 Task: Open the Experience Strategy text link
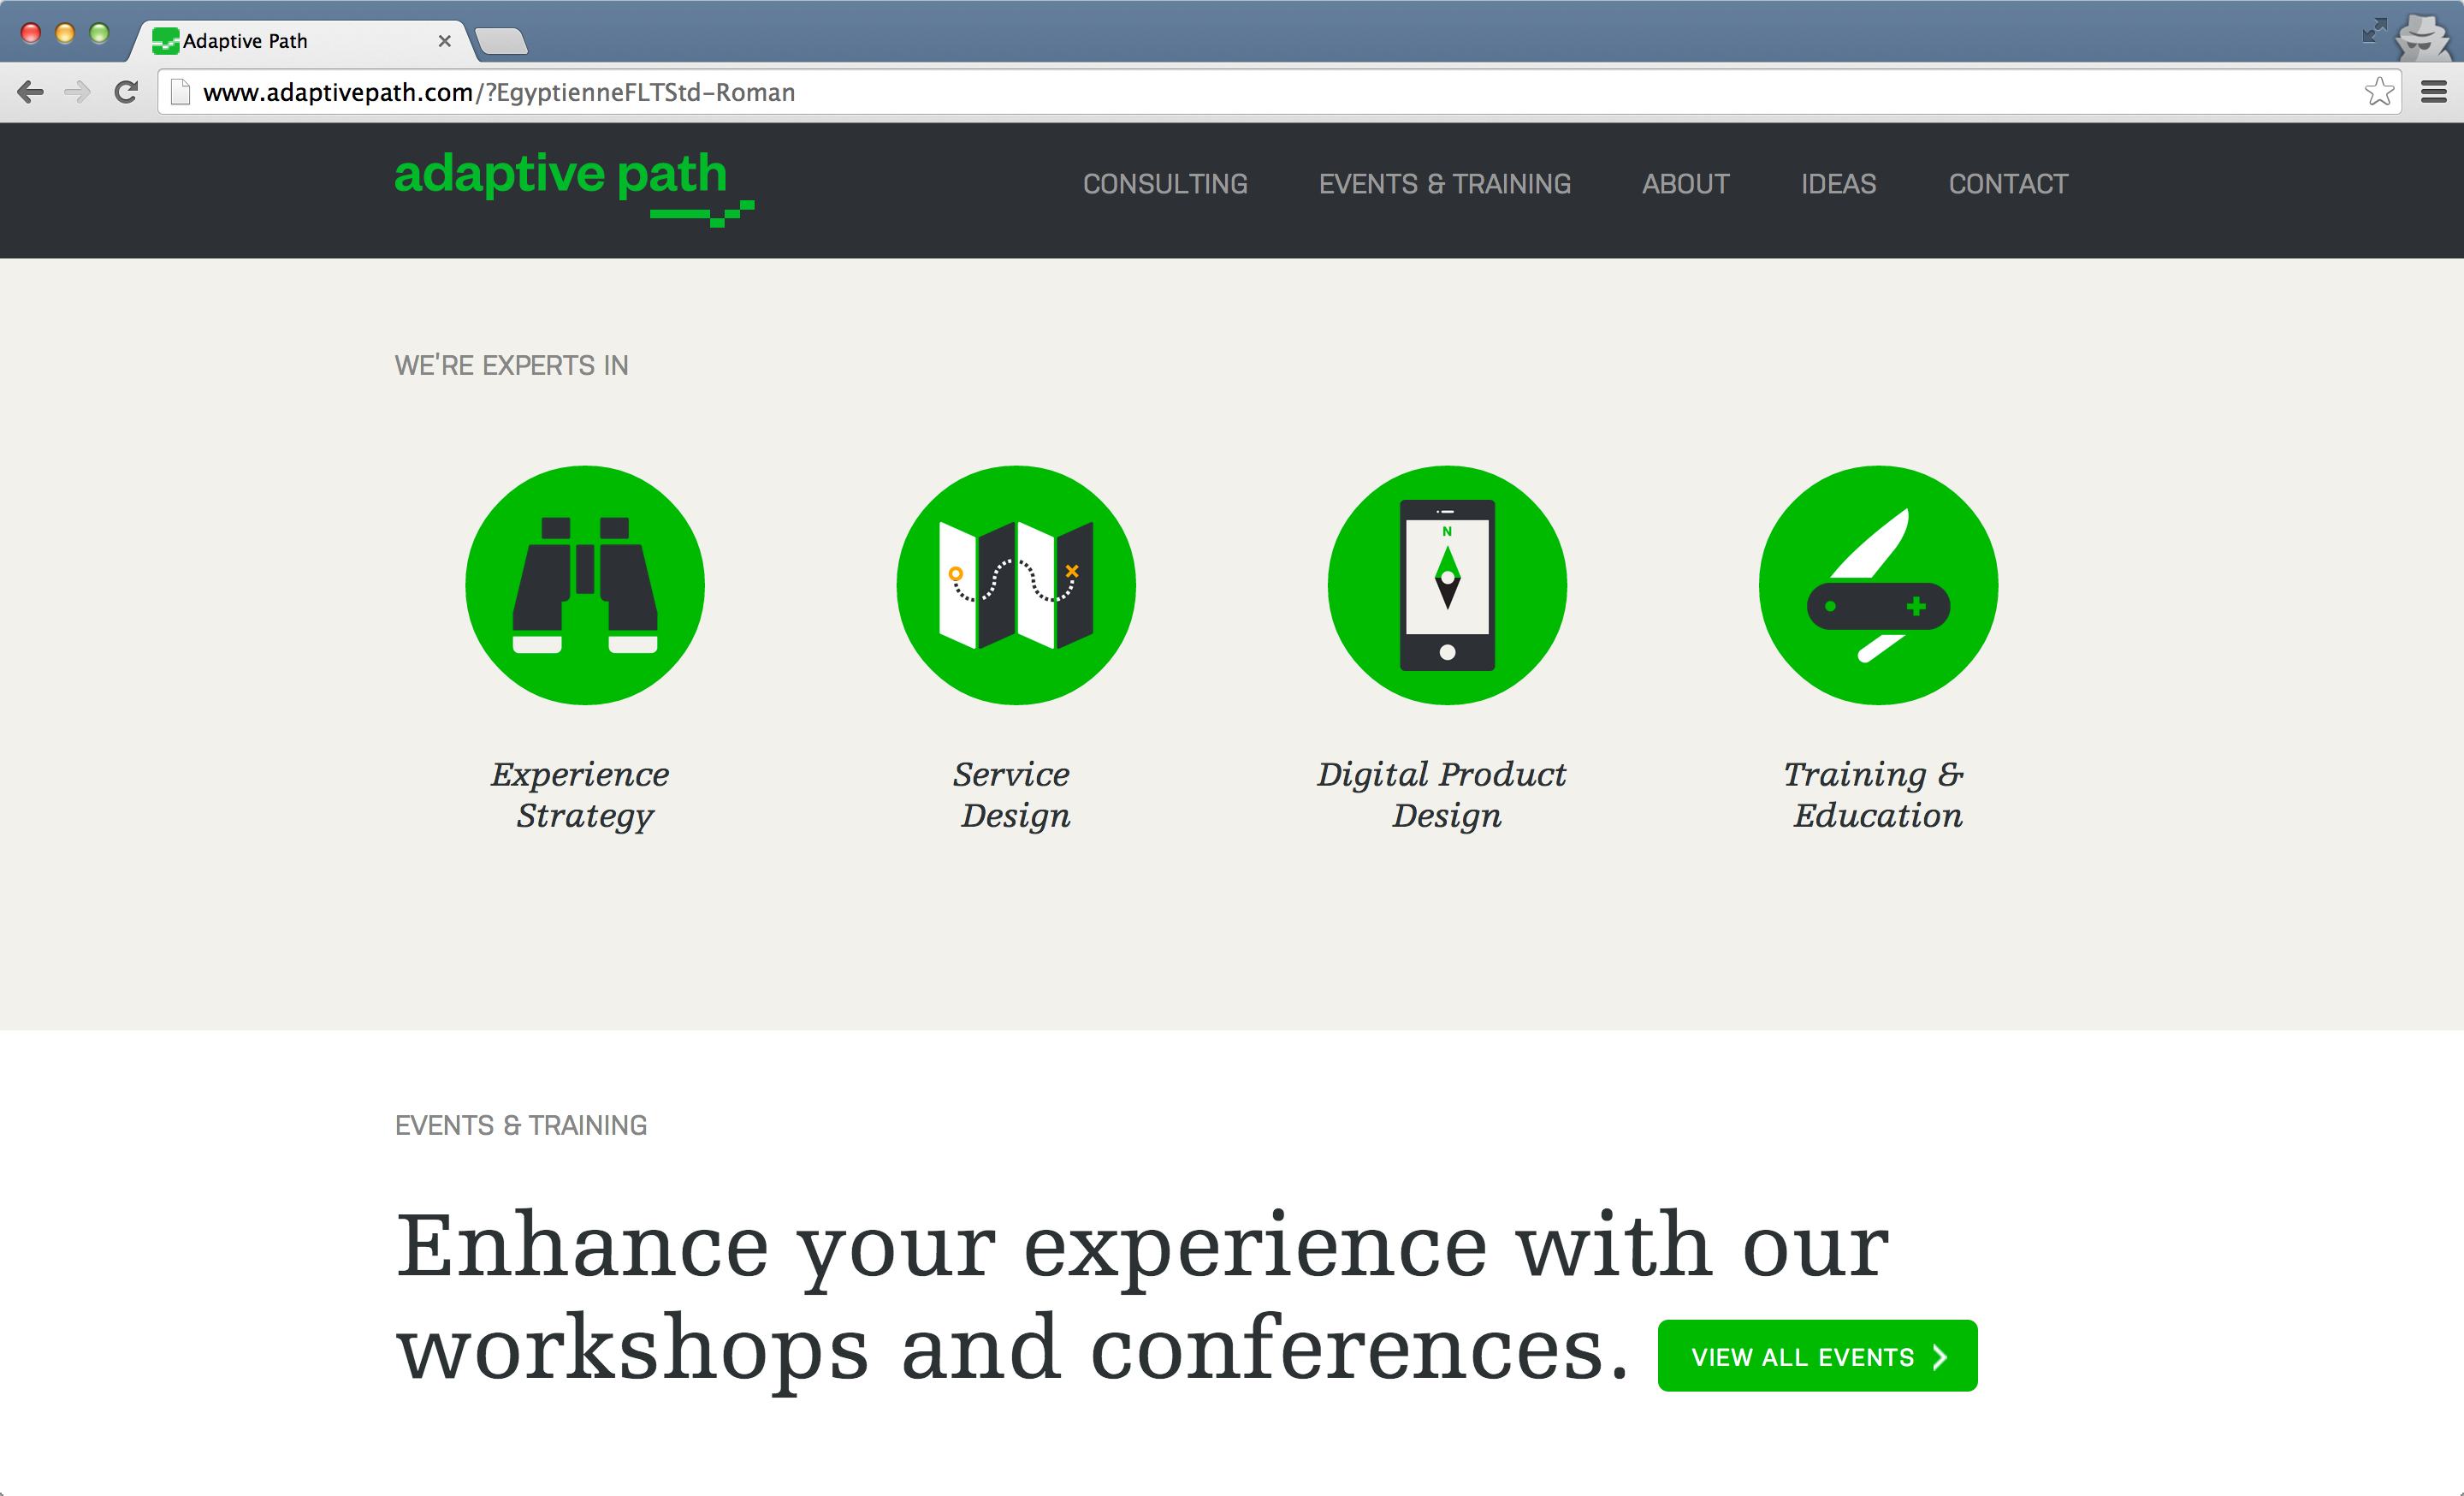click(582, 794)
